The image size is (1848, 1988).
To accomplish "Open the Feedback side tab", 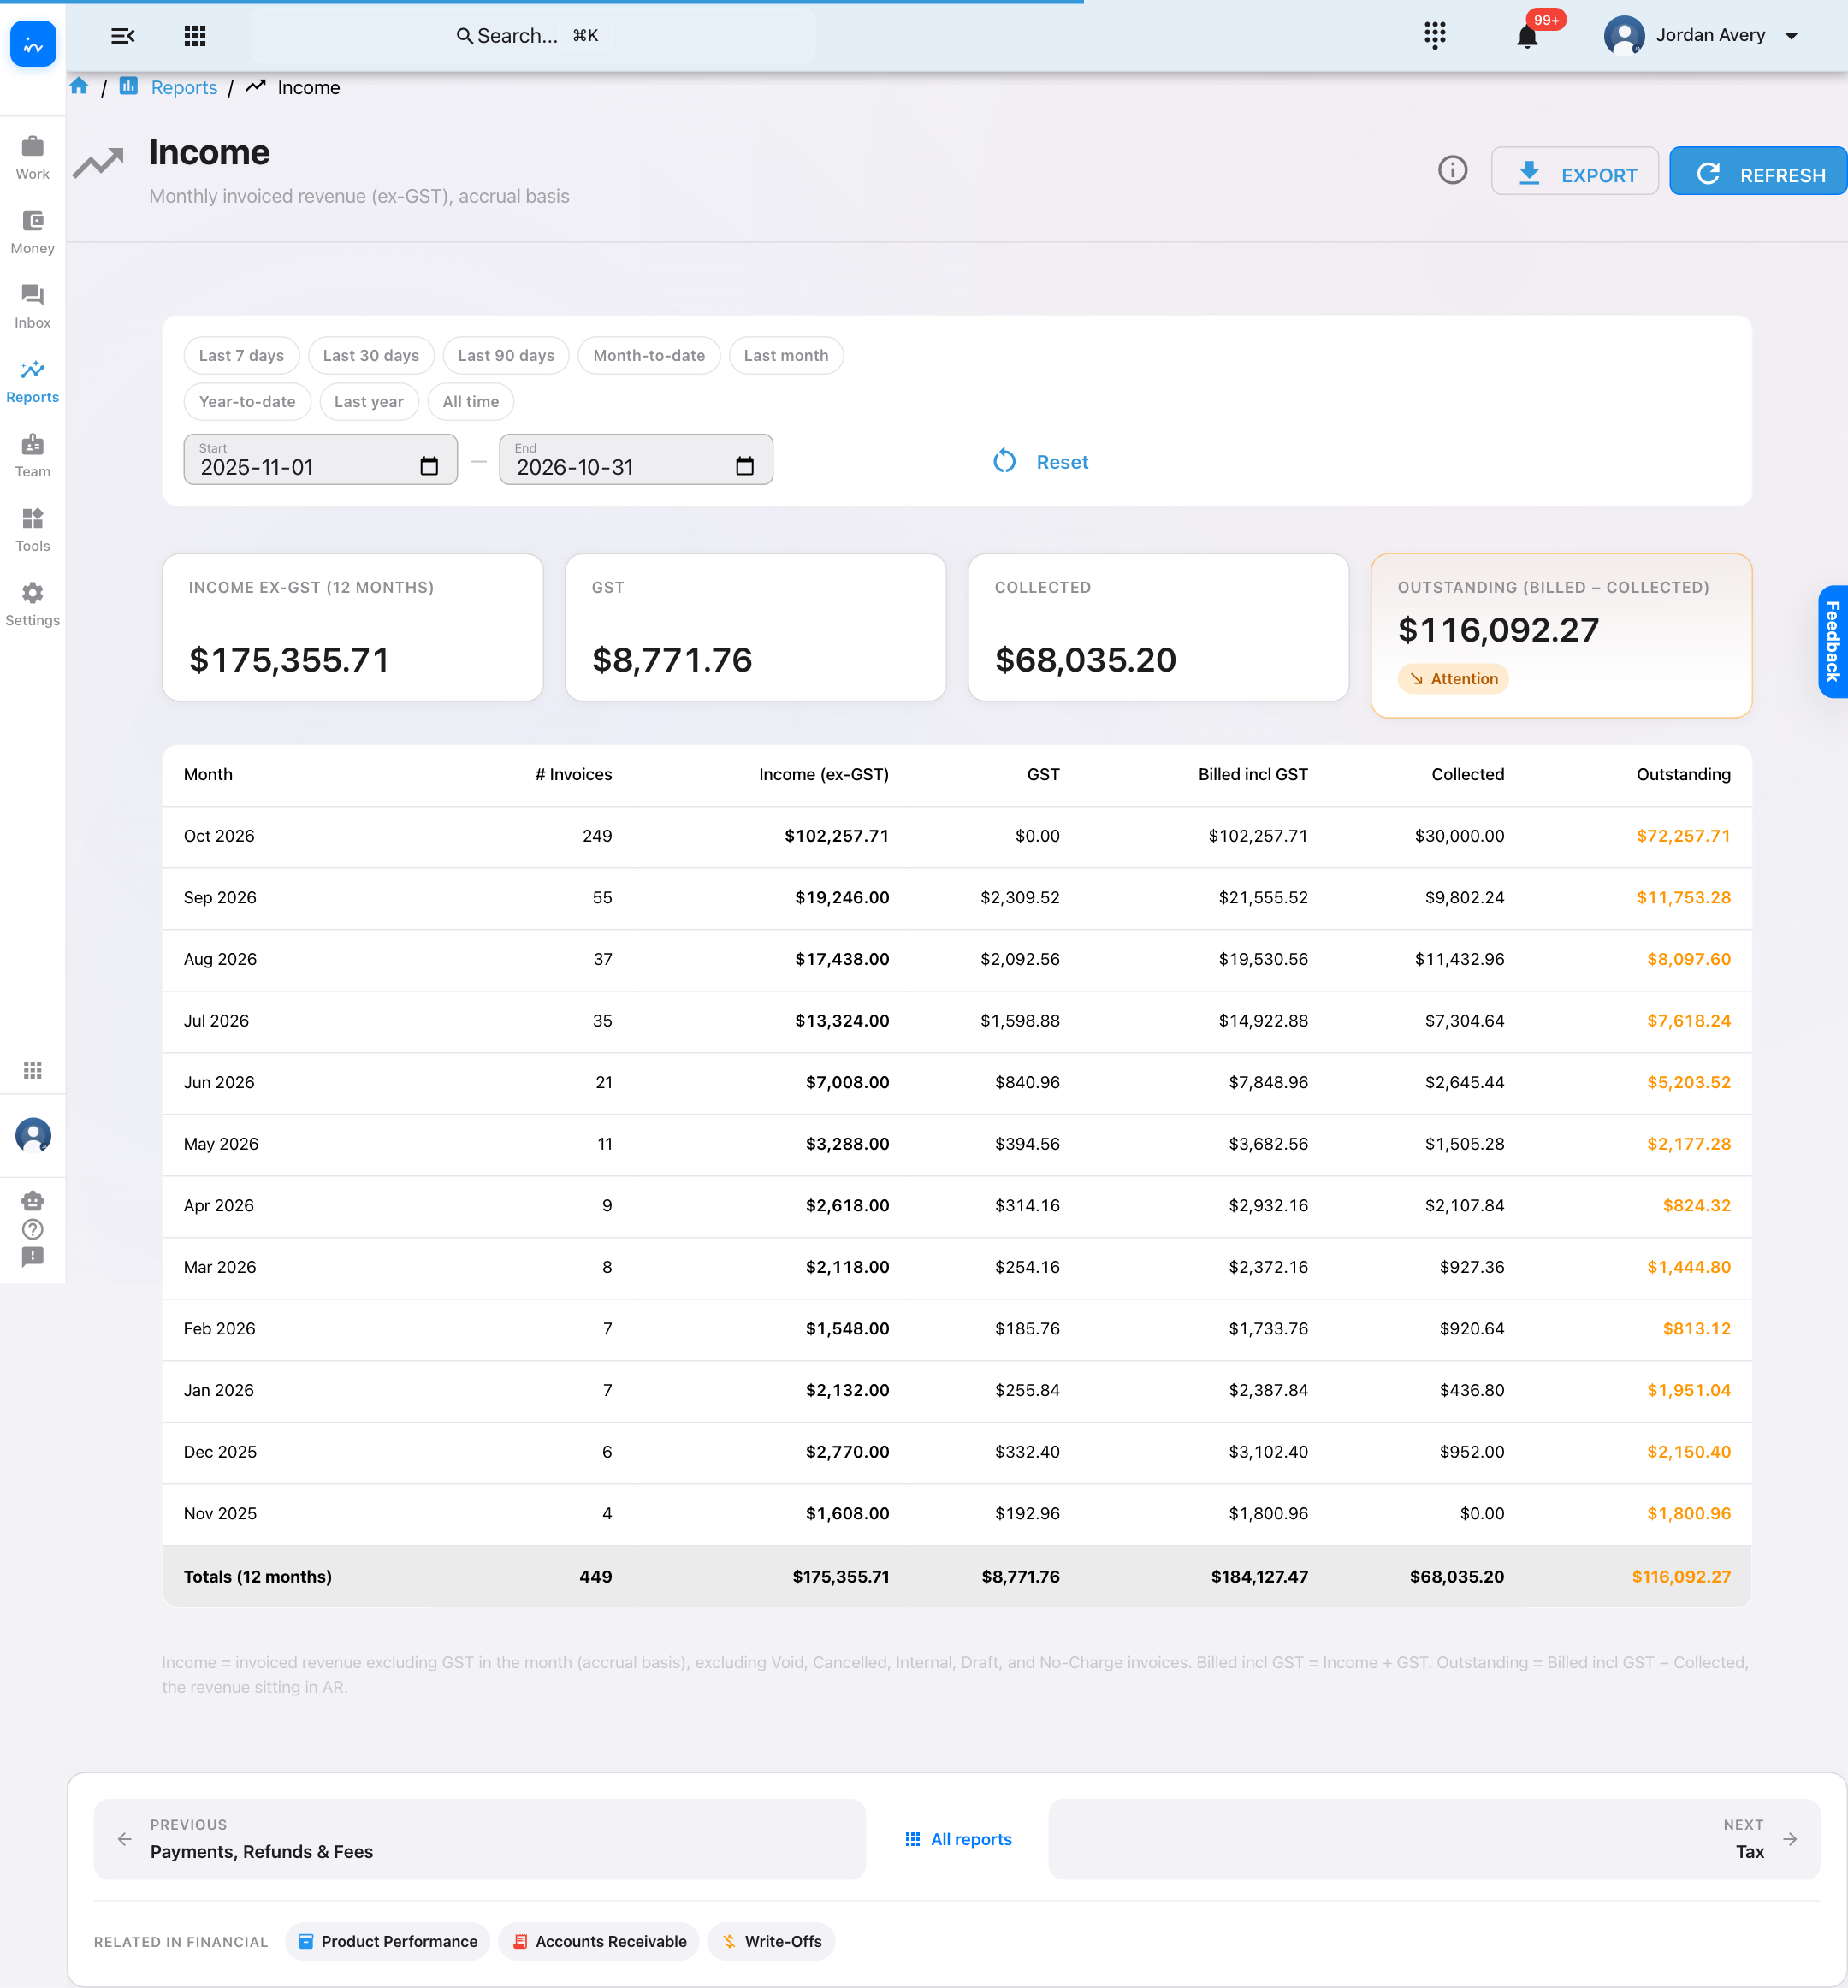I will click(x=1832, y=641).
